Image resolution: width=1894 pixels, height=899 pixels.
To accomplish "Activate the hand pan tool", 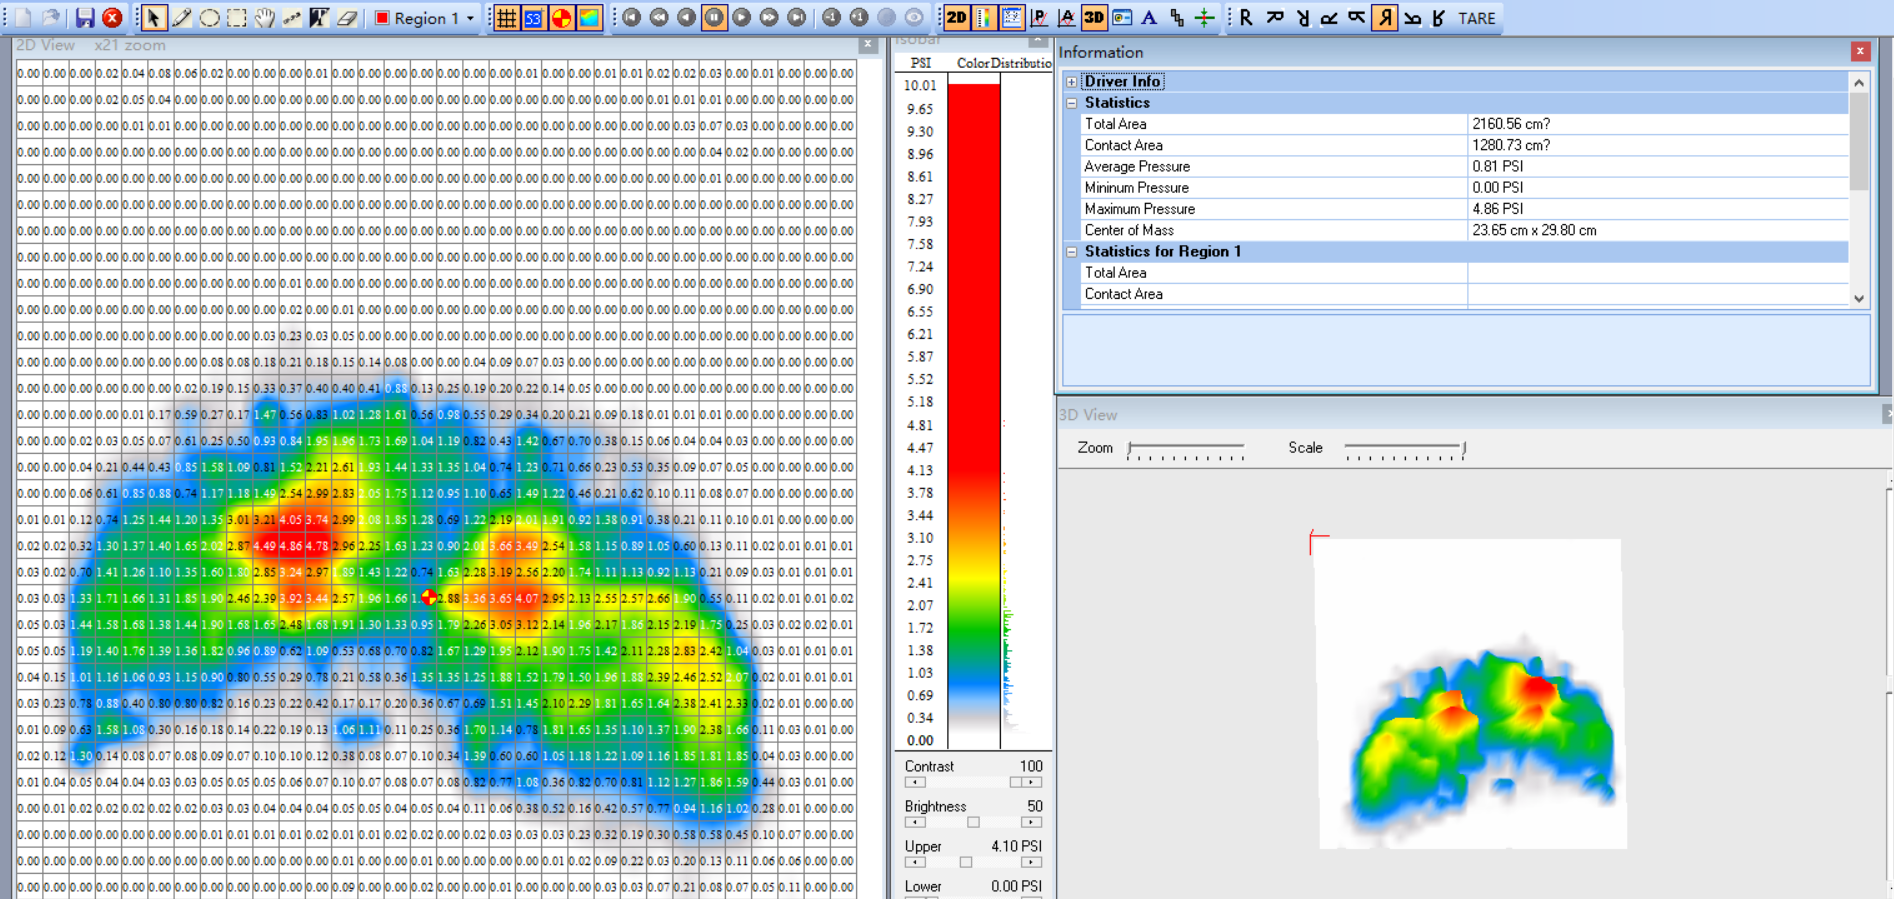I will coord(264,18).
